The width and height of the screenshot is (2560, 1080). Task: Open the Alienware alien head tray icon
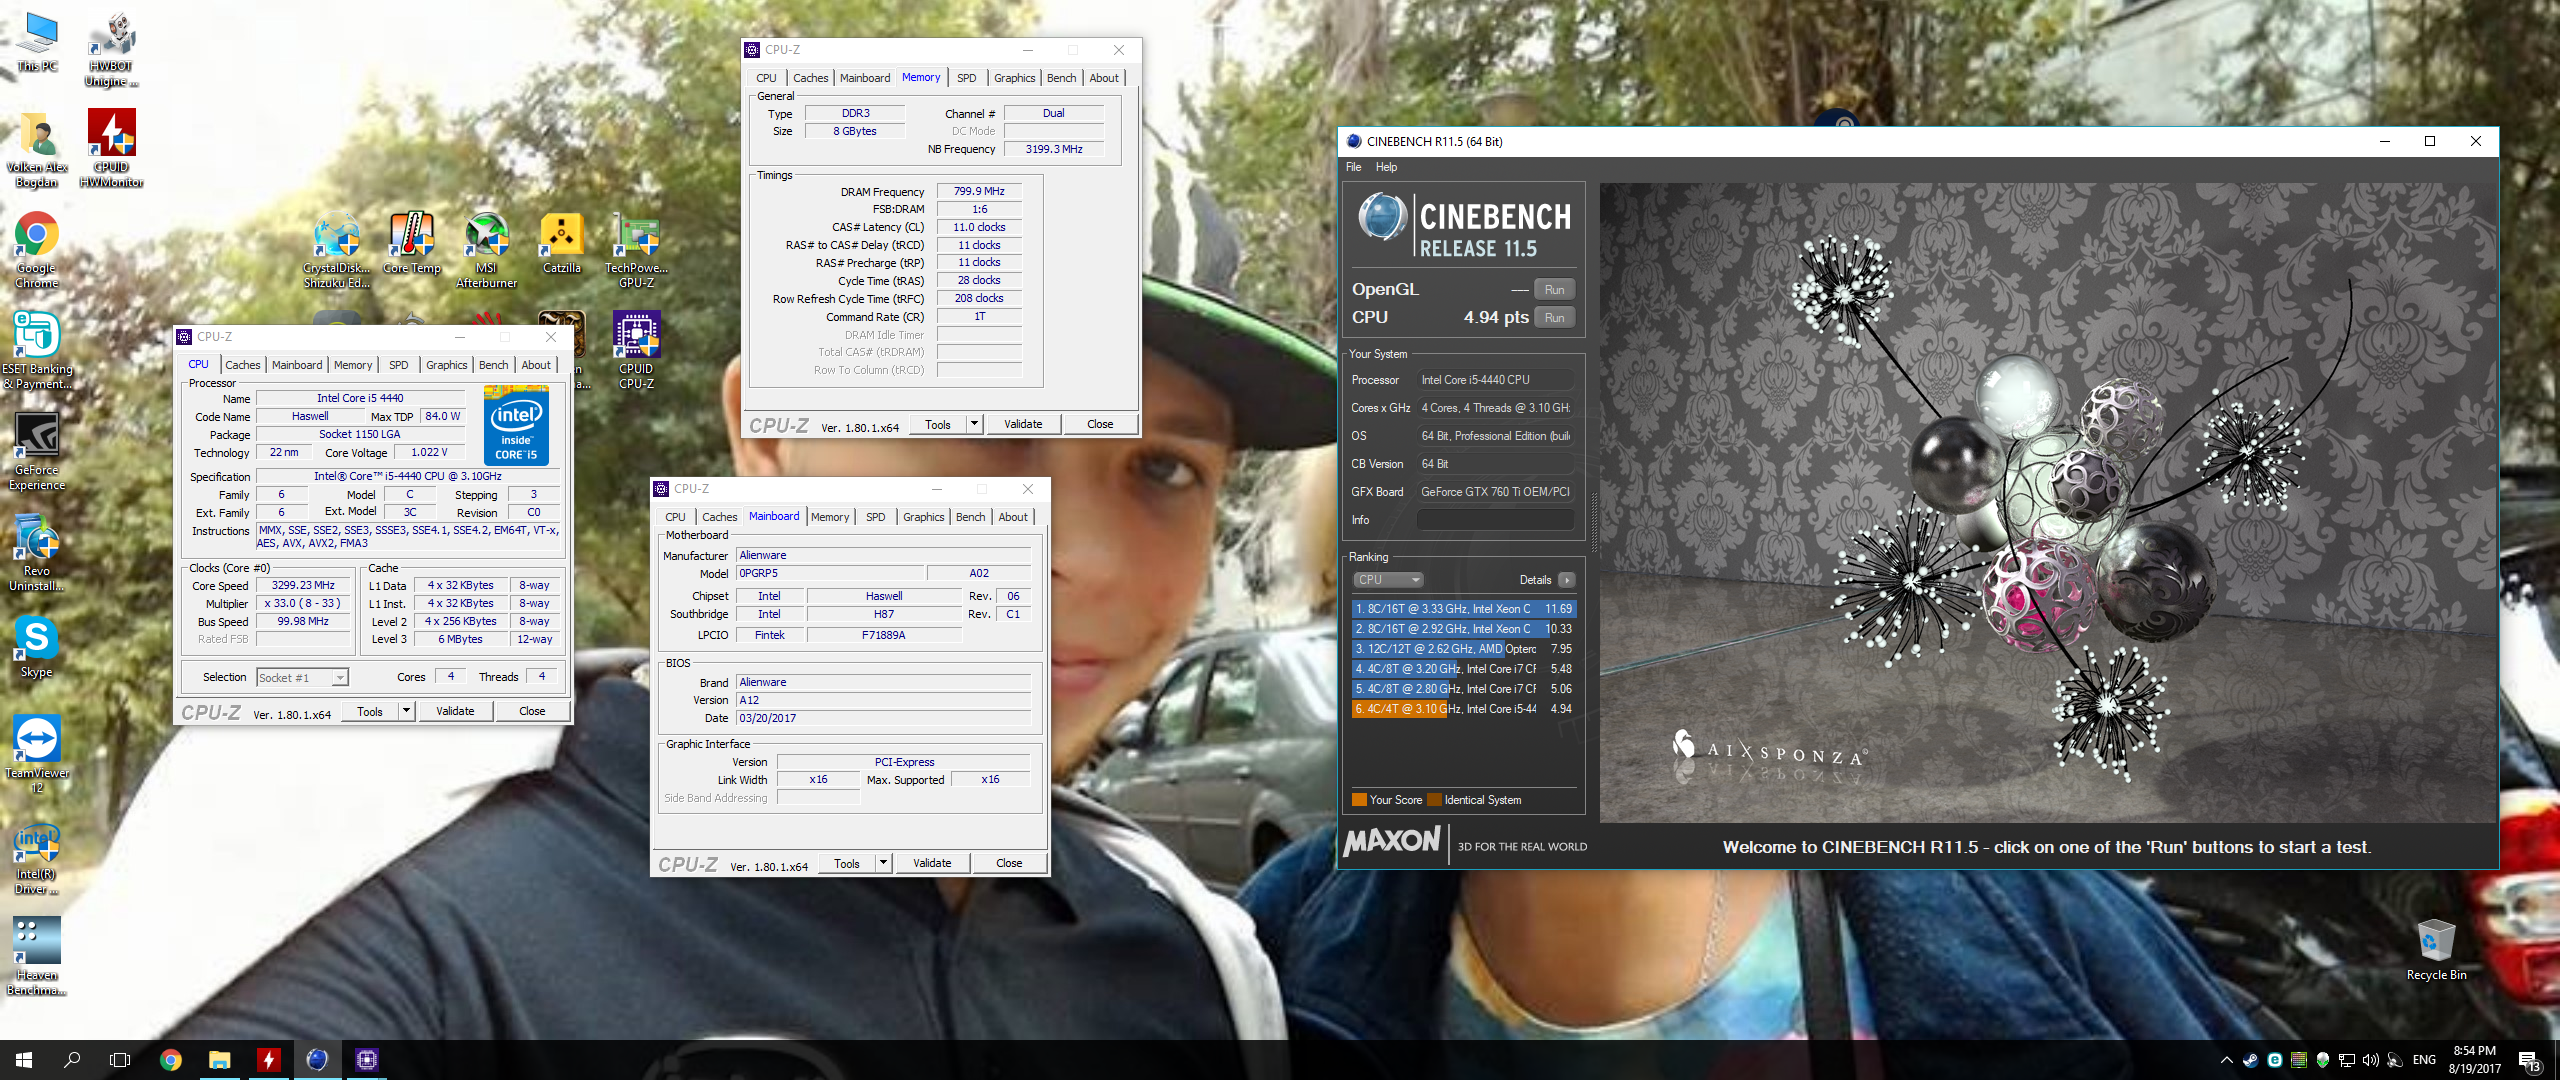[x=2322, y=1060]
